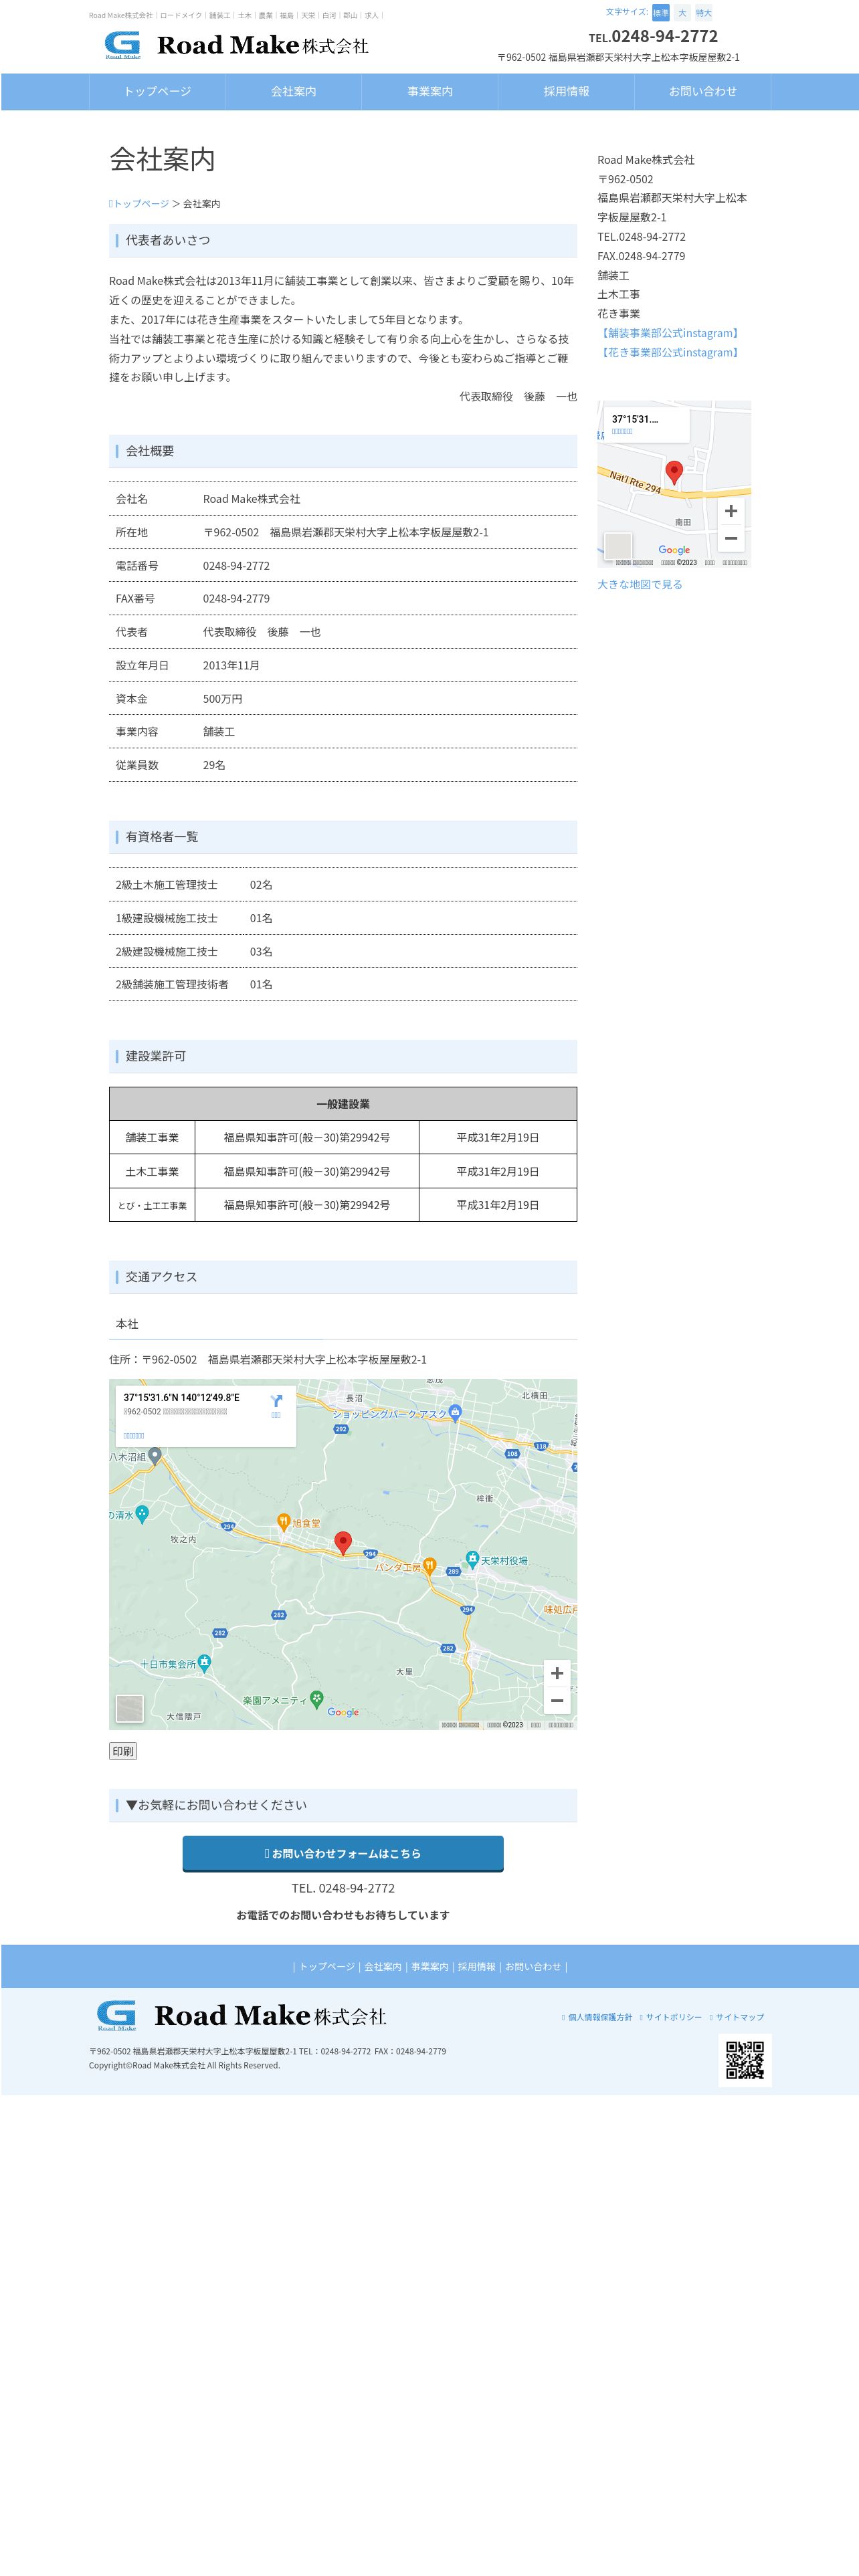Zoom out on the large access map
The image size is (859, 2576).
[557, 1700]
